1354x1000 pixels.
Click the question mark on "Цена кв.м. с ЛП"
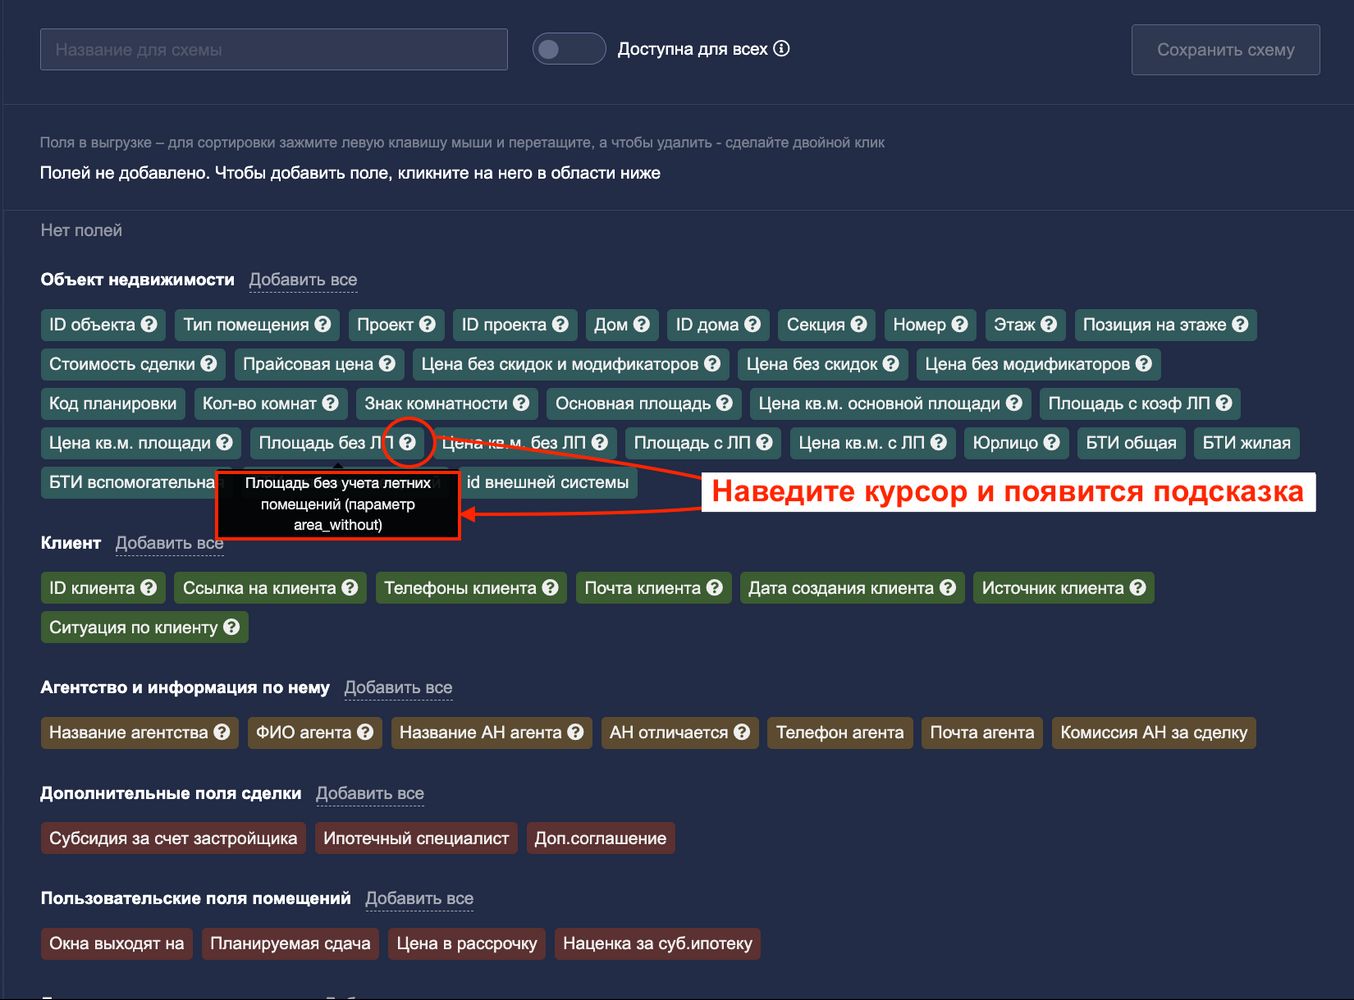939,442
